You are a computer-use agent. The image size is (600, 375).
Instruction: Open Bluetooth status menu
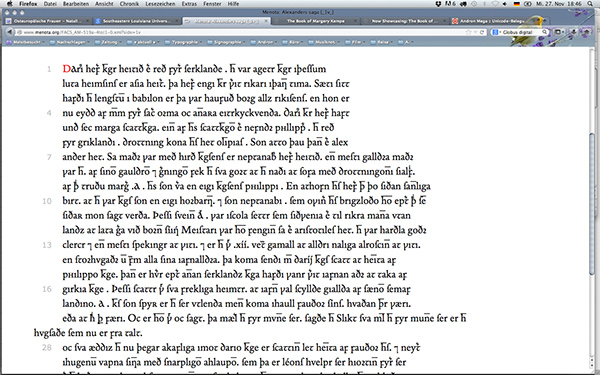(485, 4)
